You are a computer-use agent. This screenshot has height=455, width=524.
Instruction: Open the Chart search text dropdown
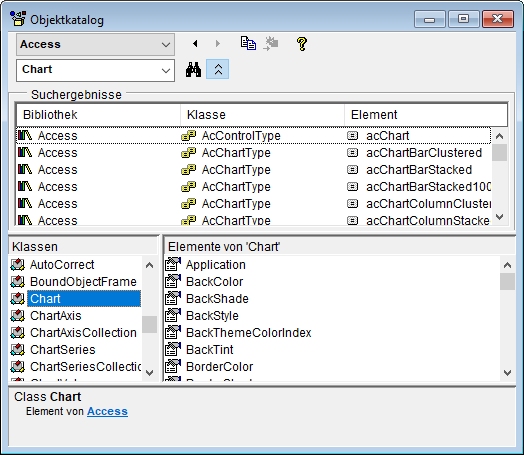tap(95, 70)
